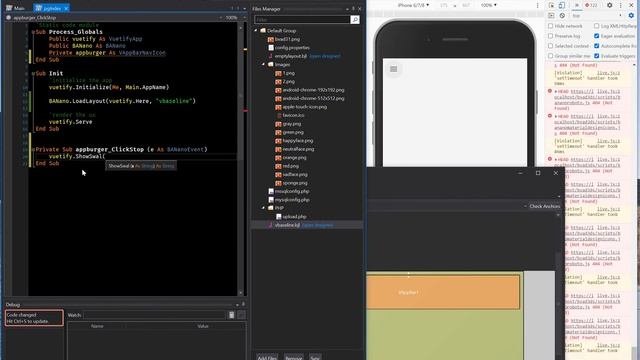
Task: Open the iPhone 6/7/8 device dropdown
Action: [413, 5]
